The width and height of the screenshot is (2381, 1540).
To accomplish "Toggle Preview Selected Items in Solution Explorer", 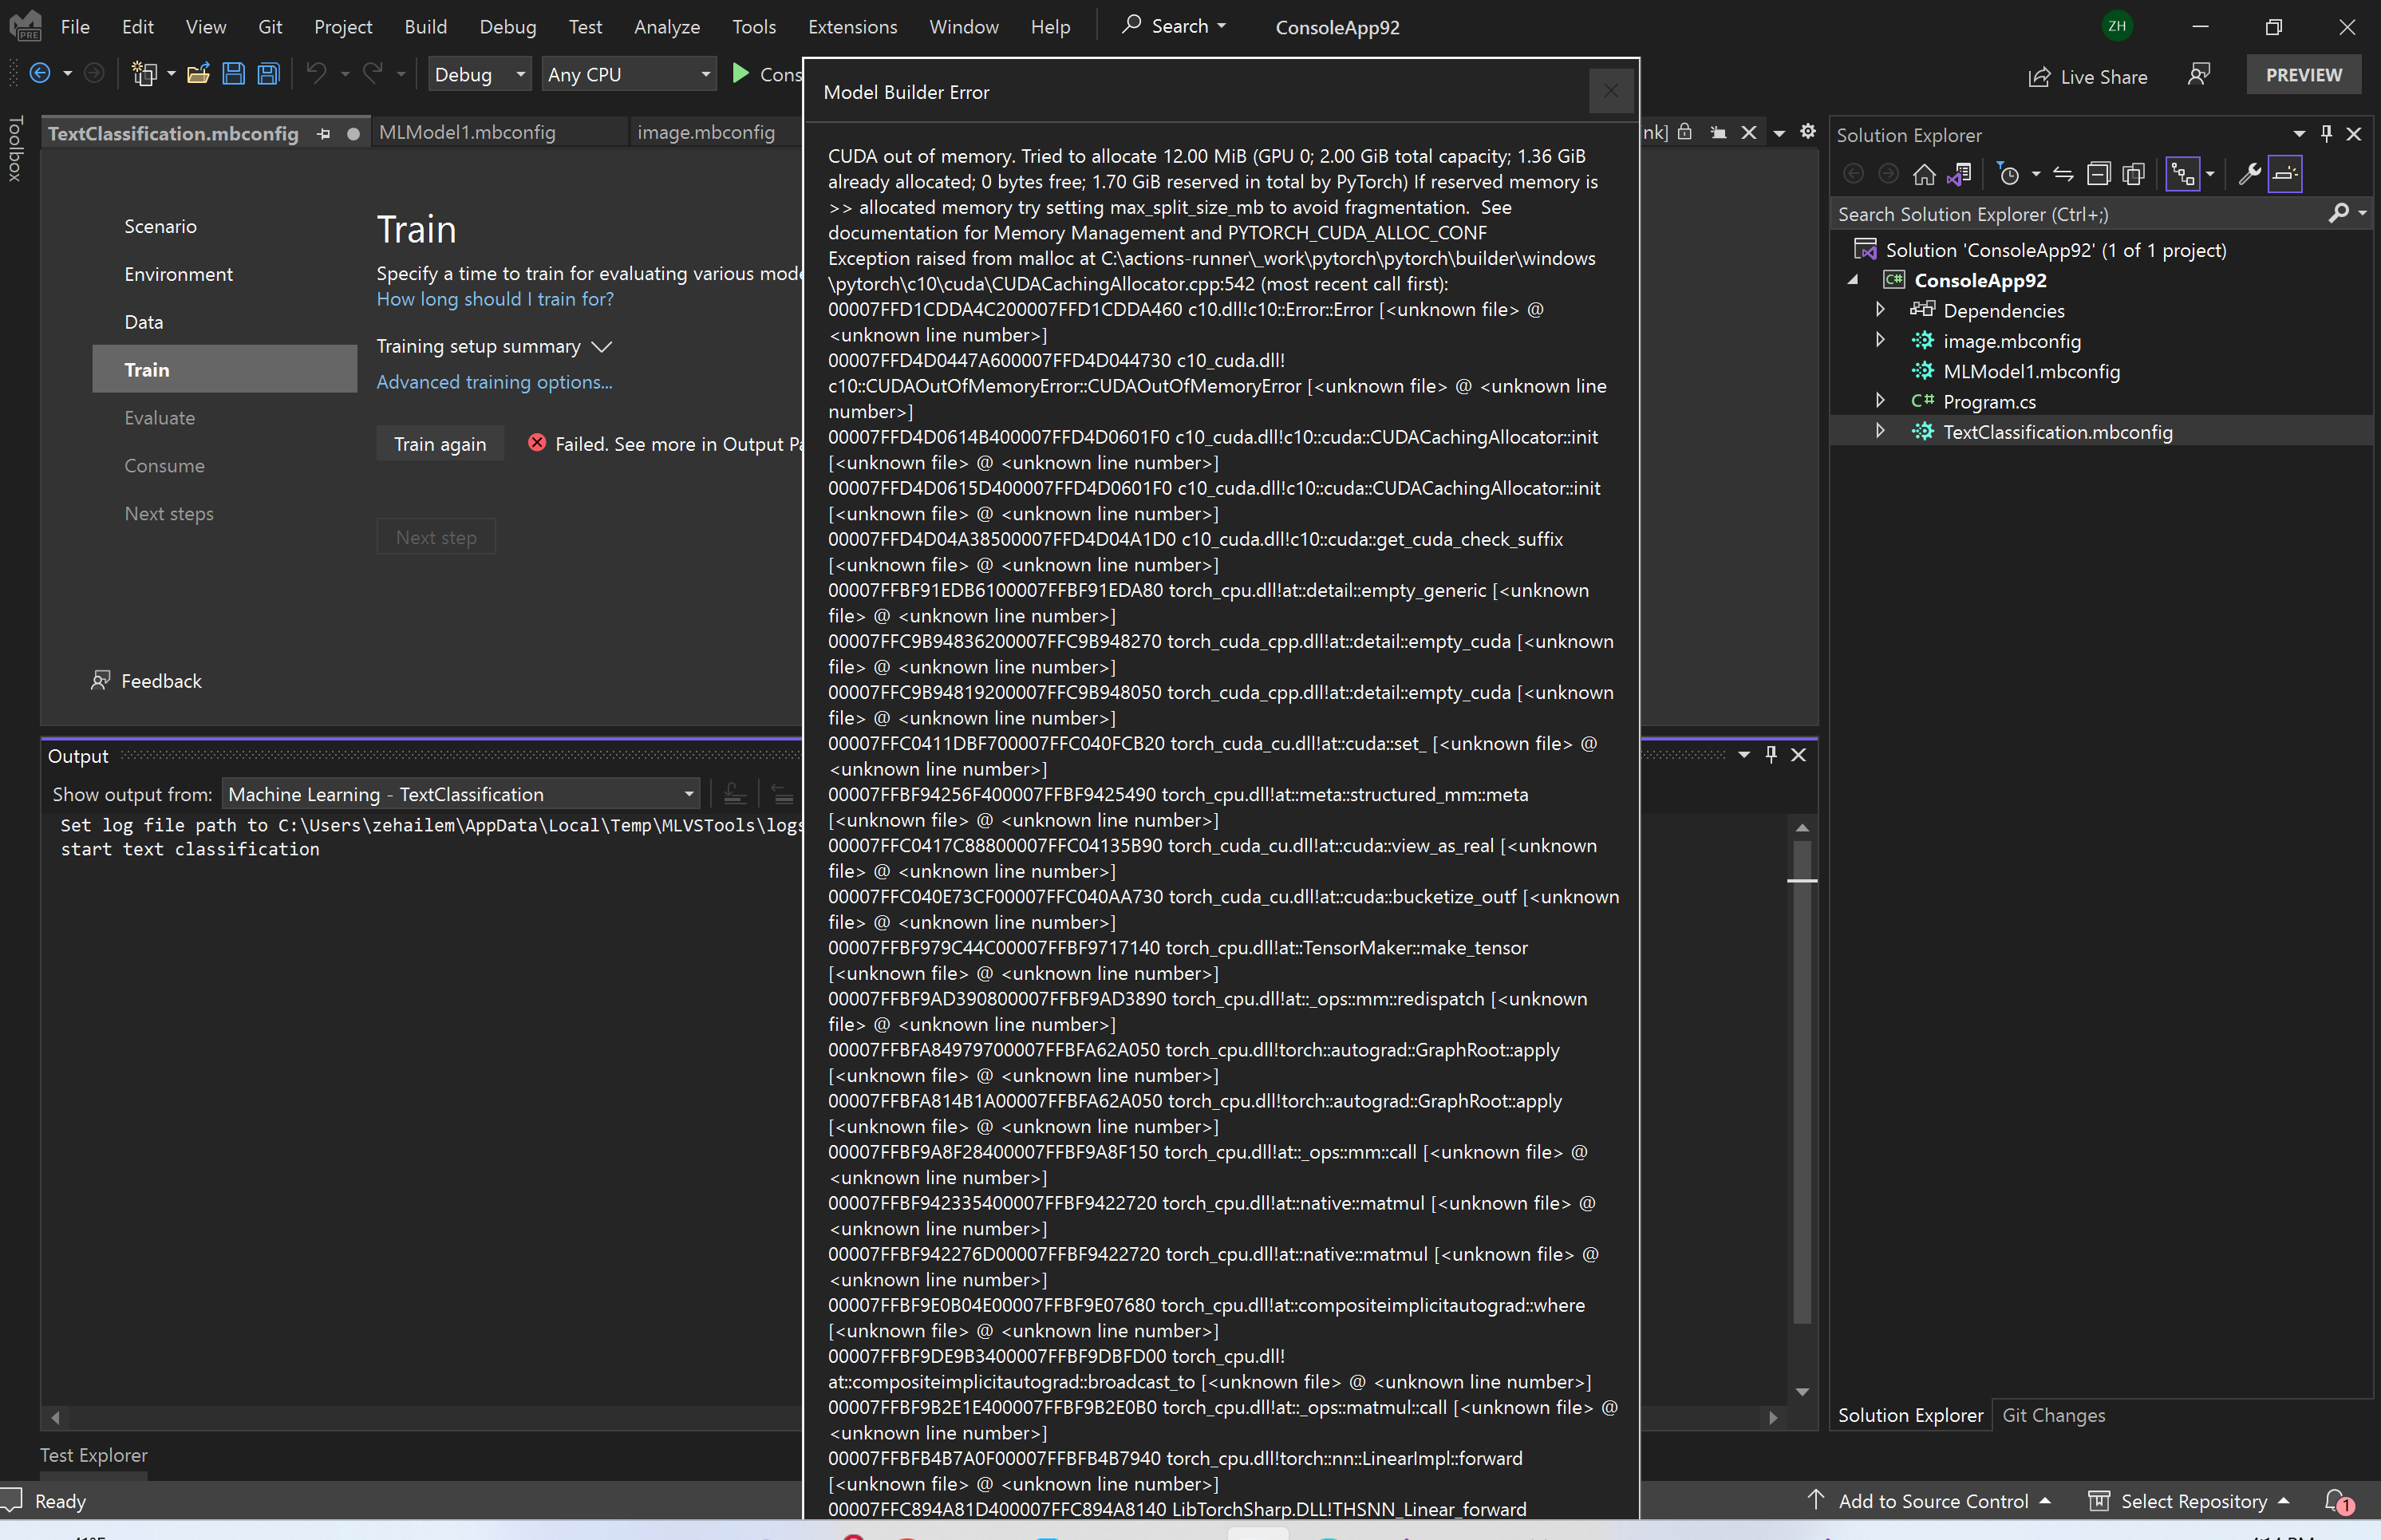I will click(2286, 173).
